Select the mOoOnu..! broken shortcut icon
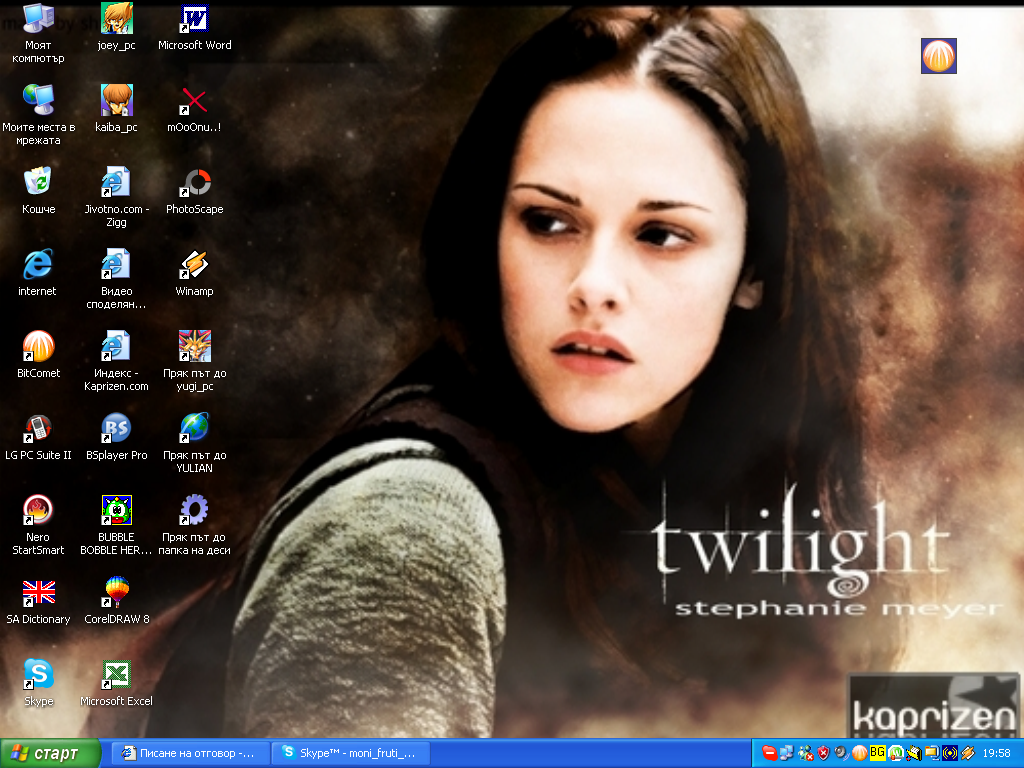Image resolution: width=1024 pixels, height=768 pixels. pos(195,108)
